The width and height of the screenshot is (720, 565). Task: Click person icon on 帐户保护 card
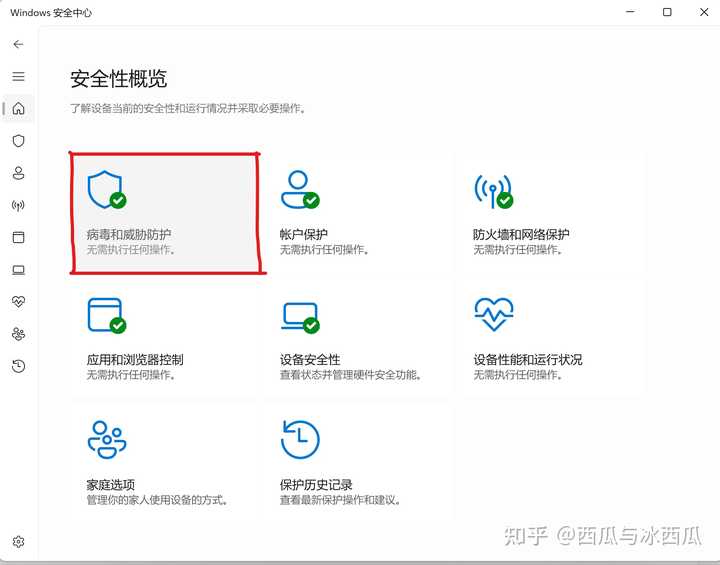tap(300, 190)
